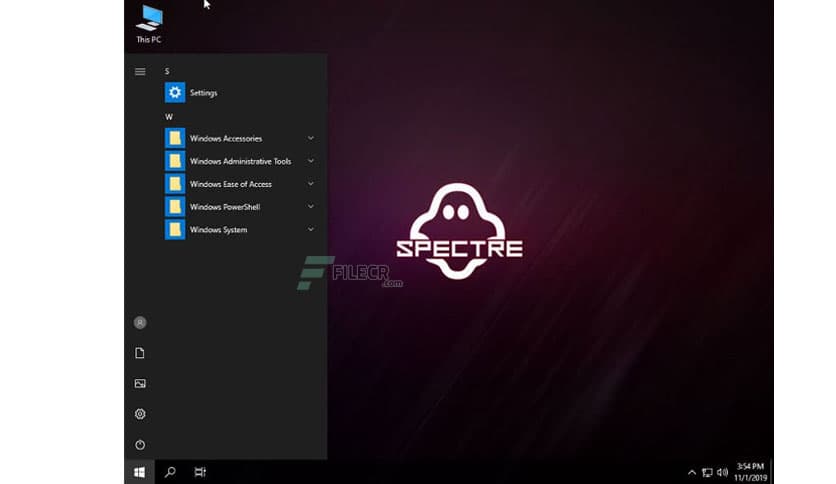
Task: Click the 'Settings' text label
Action: click(204, 93)
